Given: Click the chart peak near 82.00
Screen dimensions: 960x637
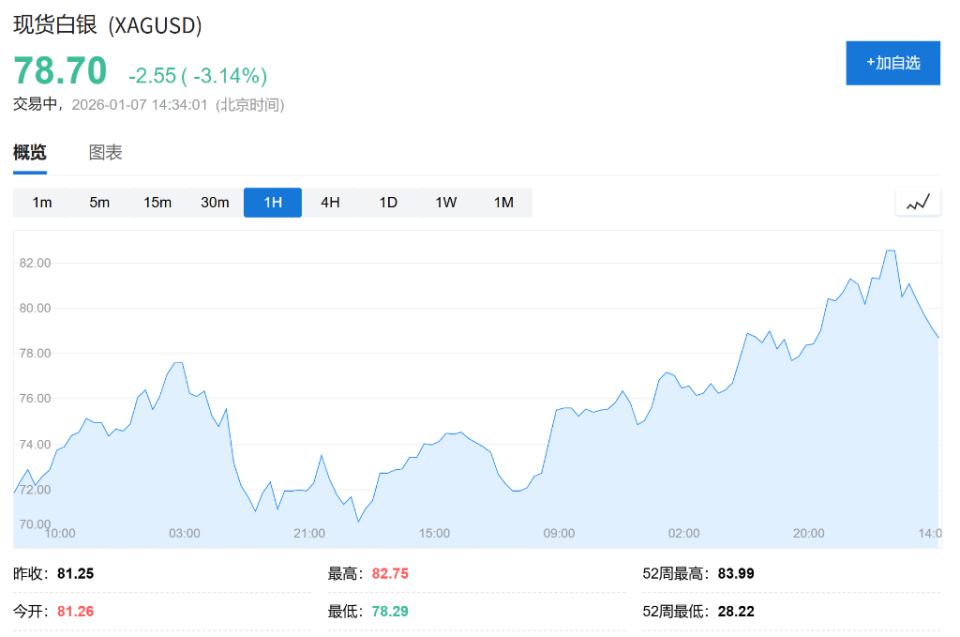Looking at the screenshot, I should pos(890,251).
